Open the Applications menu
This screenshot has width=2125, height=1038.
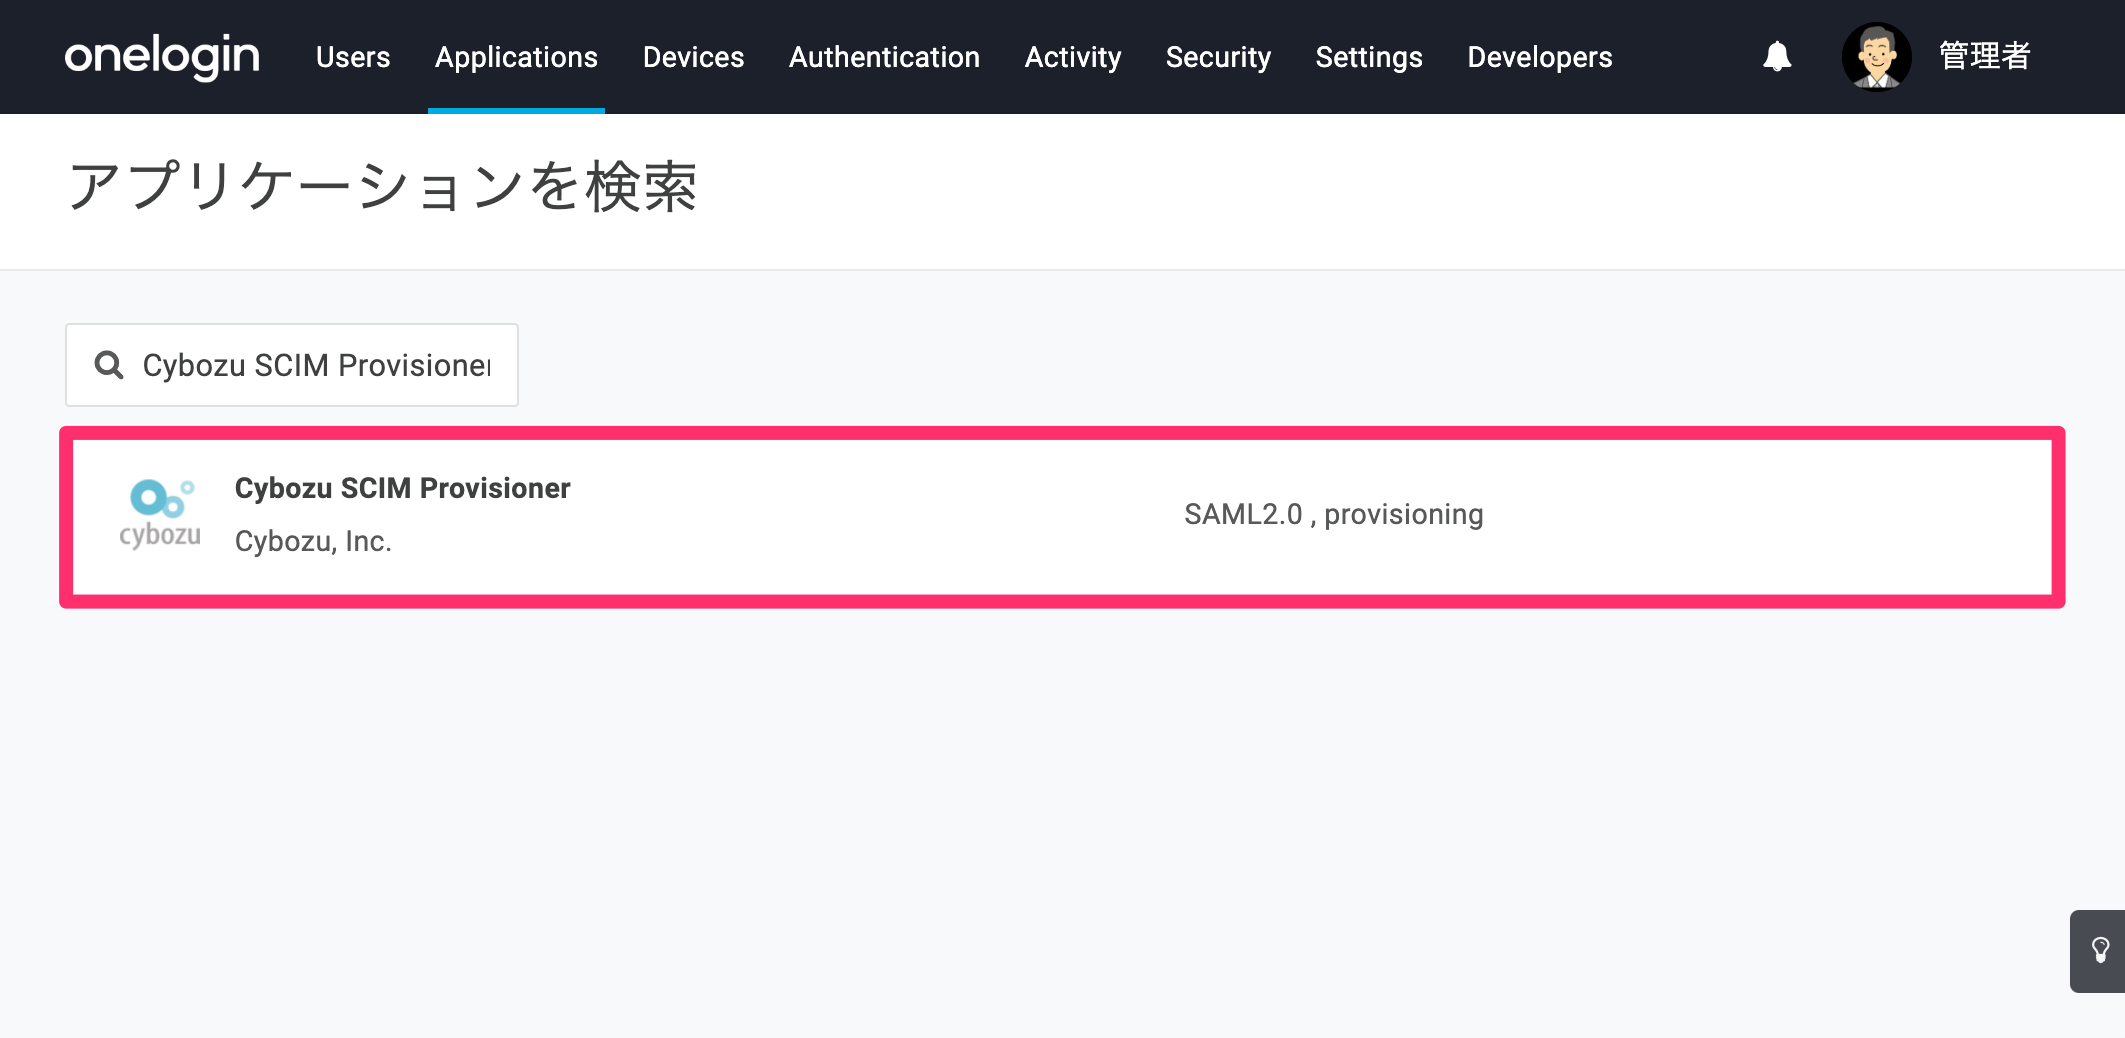[516, 57]
